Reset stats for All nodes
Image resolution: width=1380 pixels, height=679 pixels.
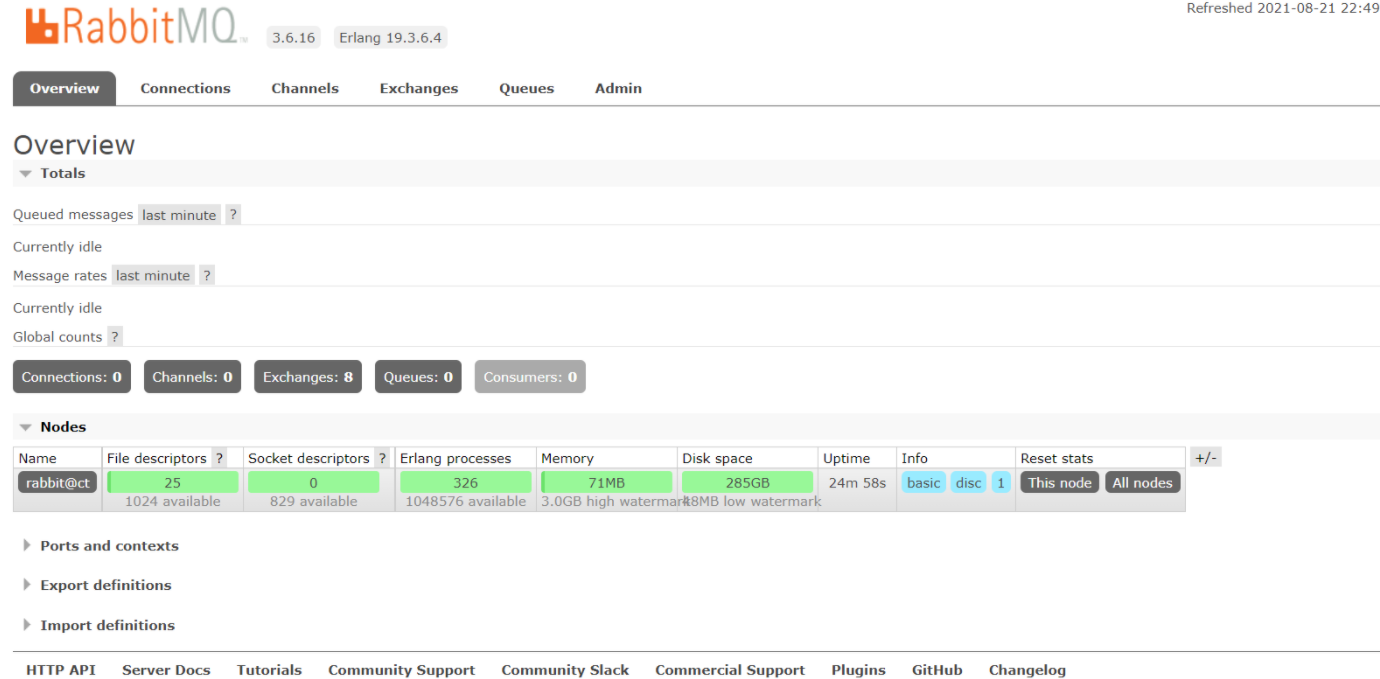pos(1142,482)
